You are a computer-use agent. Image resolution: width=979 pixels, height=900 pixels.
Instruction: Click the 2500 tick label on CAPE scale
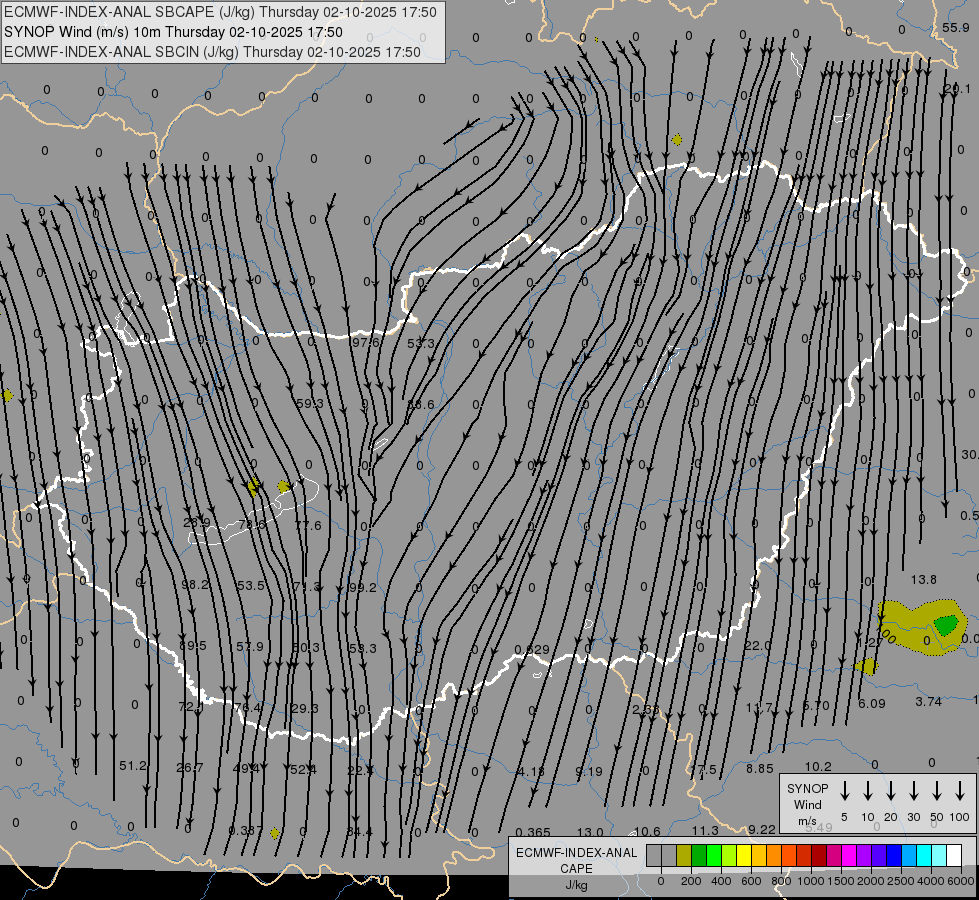900,881
